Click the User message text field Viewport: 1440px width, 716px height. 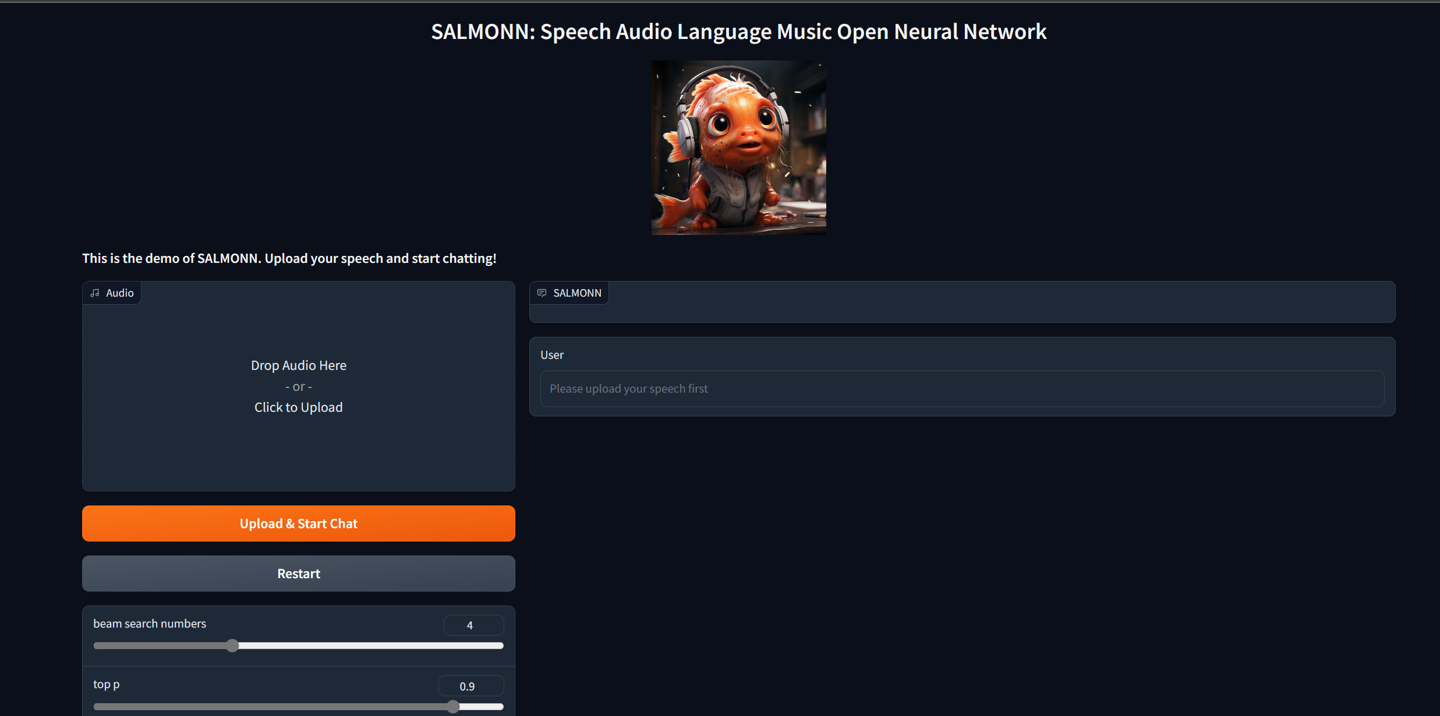click(962, 388)
